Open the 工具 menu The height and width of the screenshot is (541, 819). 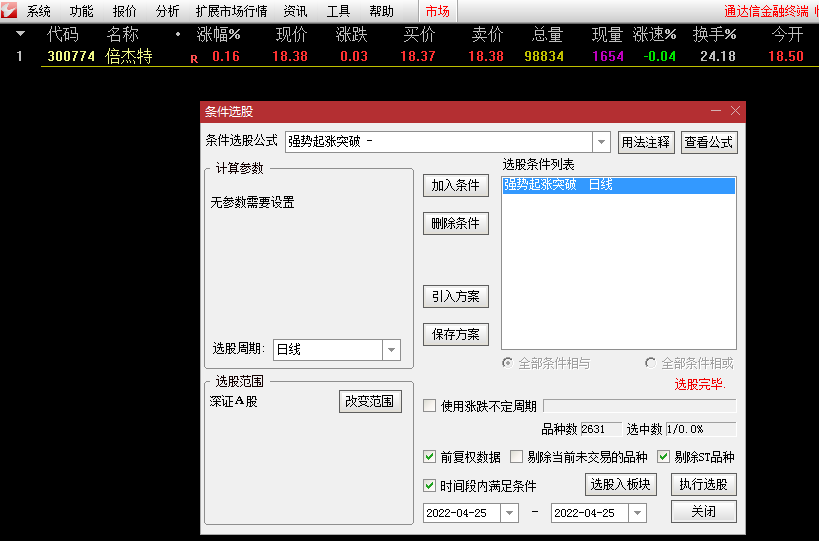338,11
